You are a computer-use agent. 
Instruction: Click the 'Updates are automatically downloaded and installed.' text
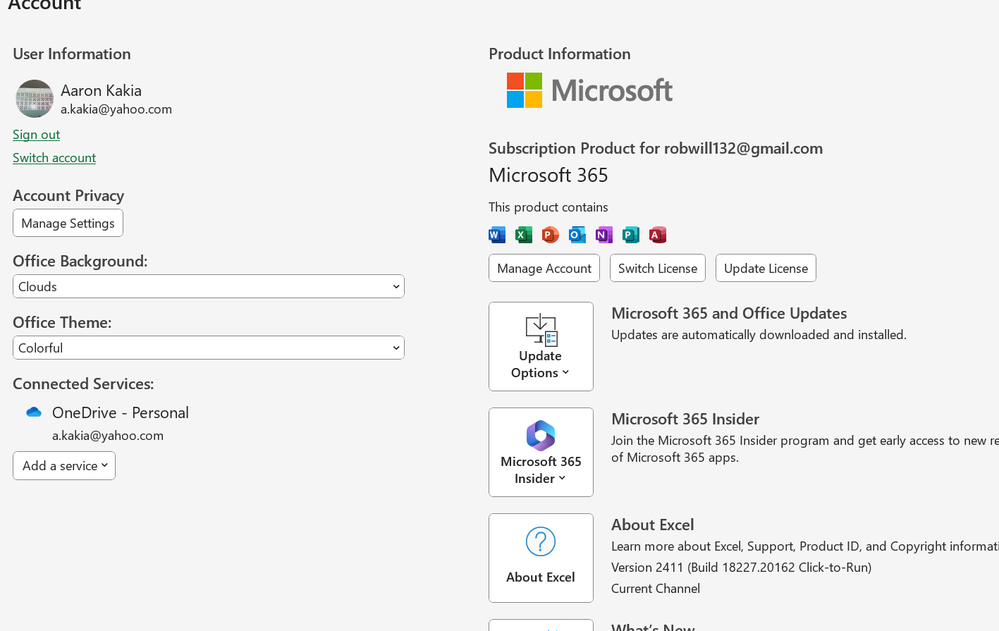[759, 335]
